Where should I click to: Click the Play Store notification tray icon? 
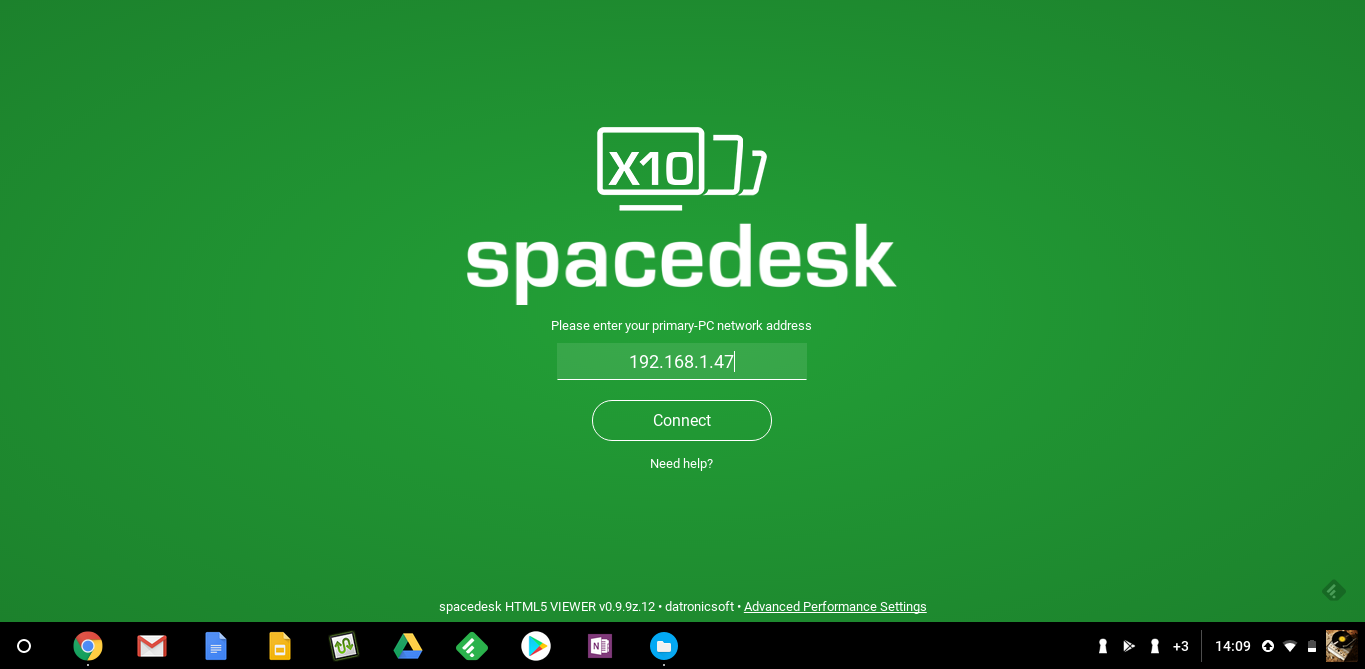pos(1129,646)
